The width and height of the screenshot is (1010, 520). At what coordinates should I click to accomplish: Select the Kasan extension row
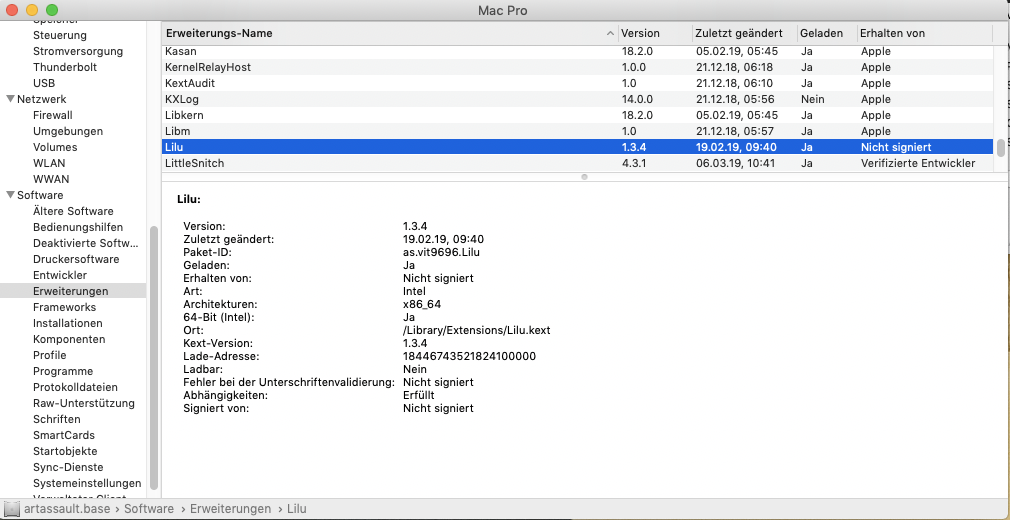(x=577, y=52)
